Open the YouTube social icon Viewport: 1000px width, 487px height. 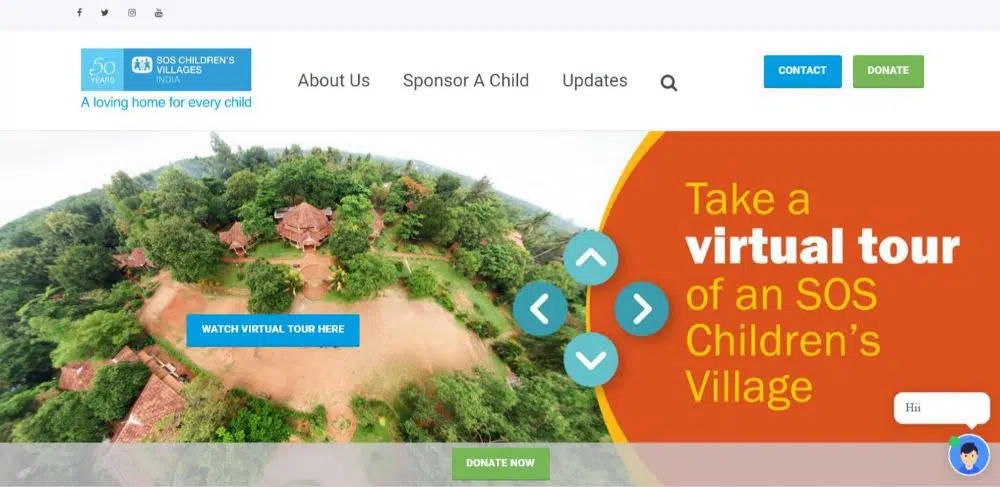[159, 13]
